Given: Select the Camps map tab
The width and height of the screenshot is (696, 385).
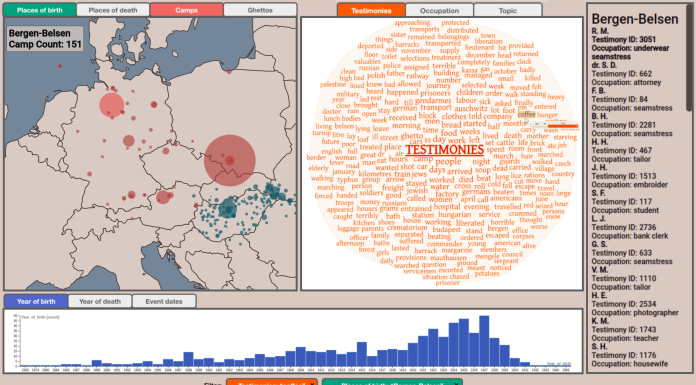Looking at the screenshot, I should tap(186, 10).
